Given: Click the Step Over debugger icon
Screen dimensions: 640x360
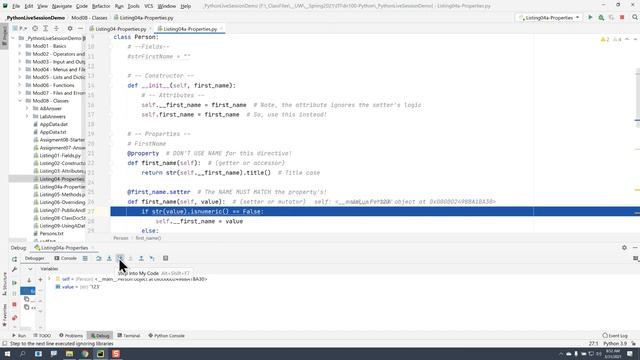Looking at the screenshot, I should [x=98, y=258].
